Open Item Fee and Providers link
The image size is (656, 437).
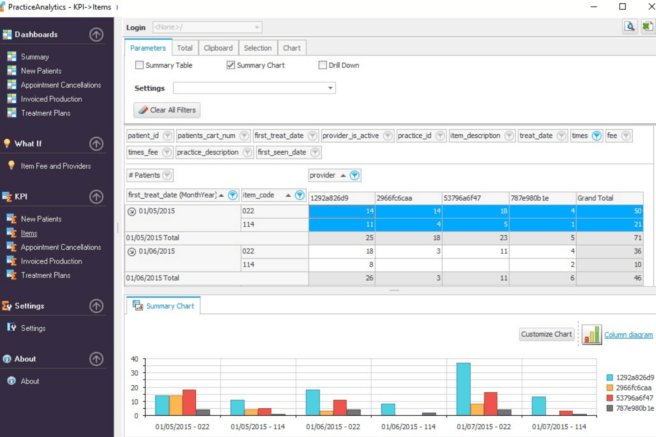56,166
